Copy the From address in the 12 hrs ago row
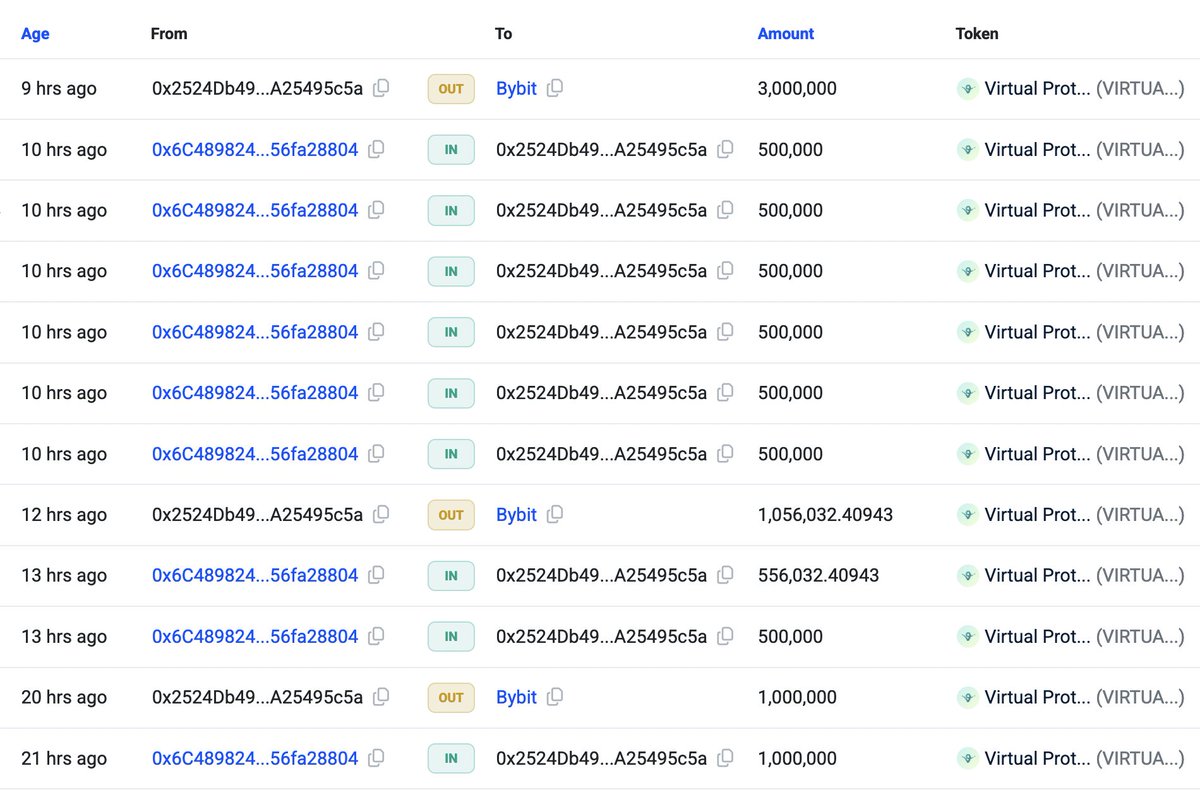Viewport: 1200px width, 790px height. pyautogui.click(x=381, y=514)
